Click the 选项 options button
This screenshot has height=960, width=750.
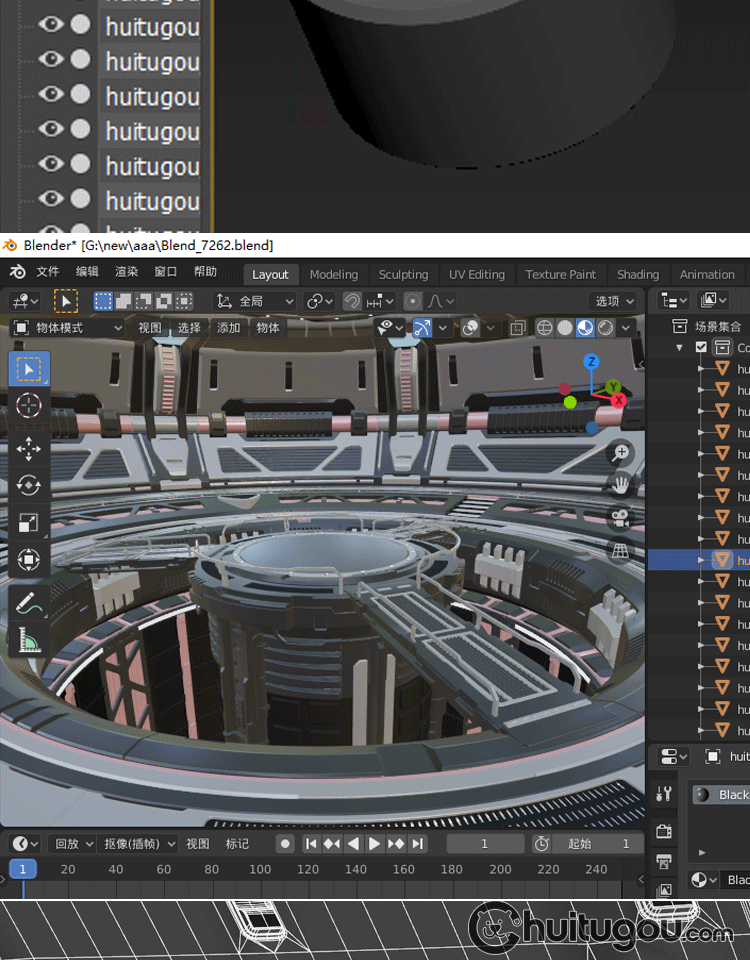[613, 301]
